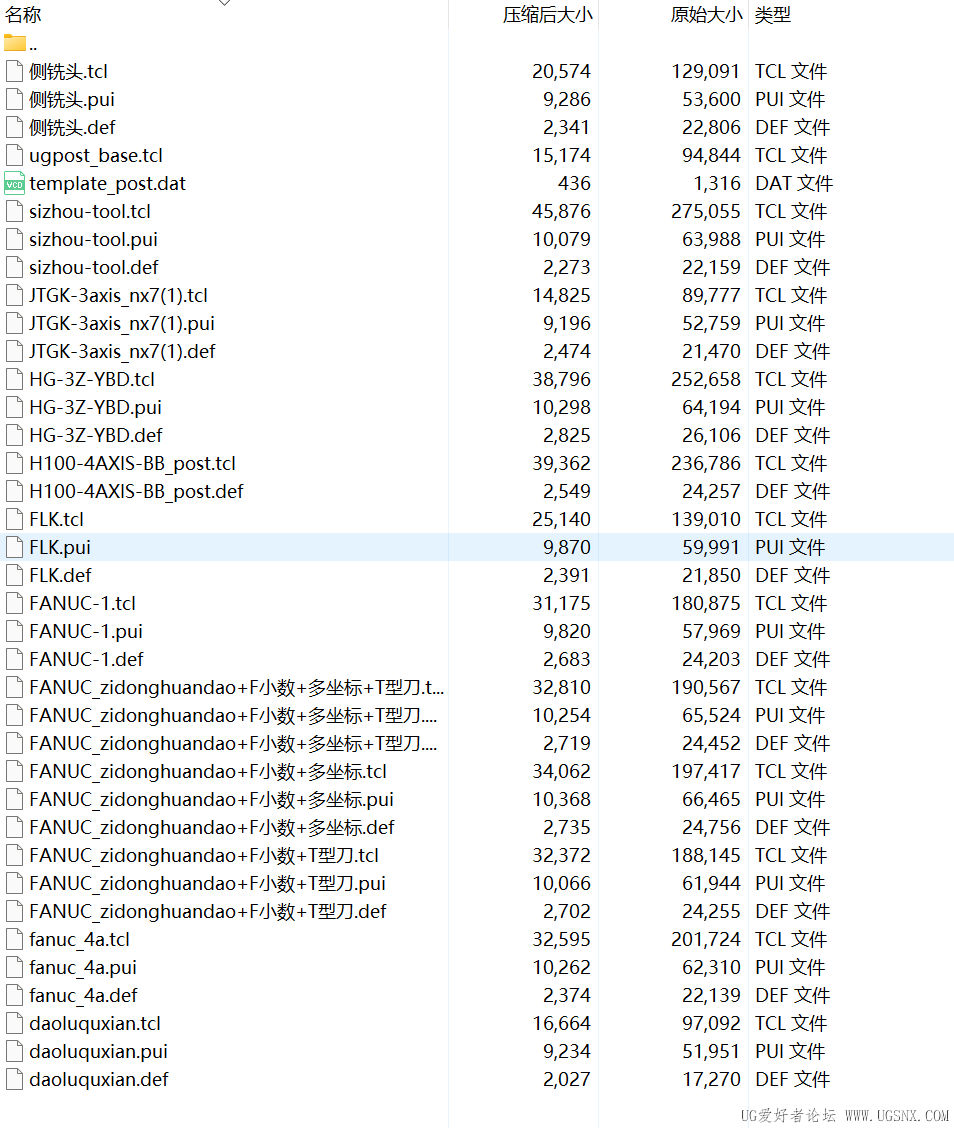Select the file HG-3Z-YBD.tcl
The image size is (954, 1128).
coord(92,379)
